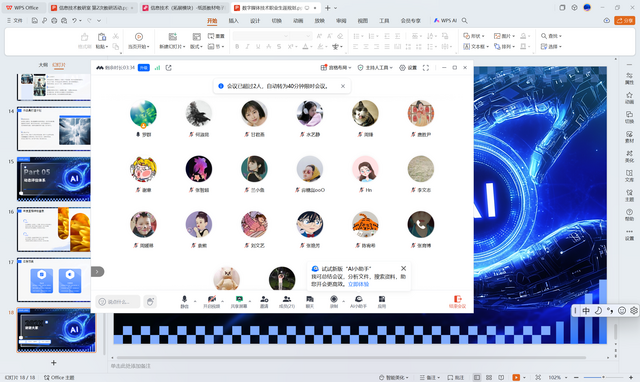Start meeting recording

(x=334, y=301)
